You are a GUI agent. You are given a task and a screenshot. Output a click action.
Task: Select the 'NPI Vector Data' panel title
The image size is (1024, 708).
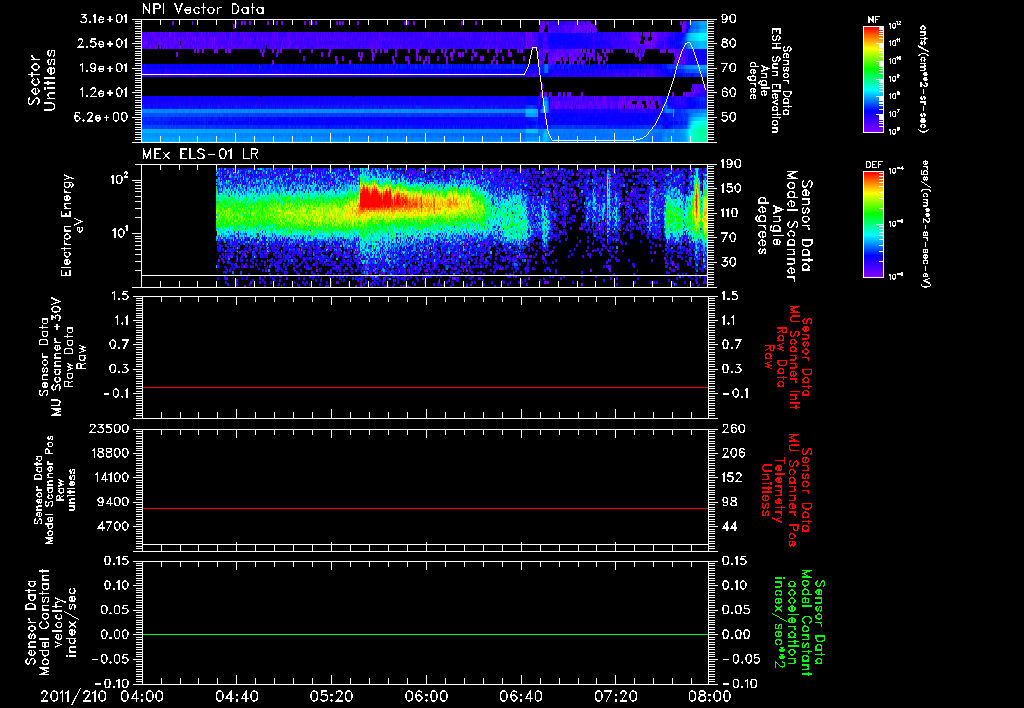coord(203,9)
